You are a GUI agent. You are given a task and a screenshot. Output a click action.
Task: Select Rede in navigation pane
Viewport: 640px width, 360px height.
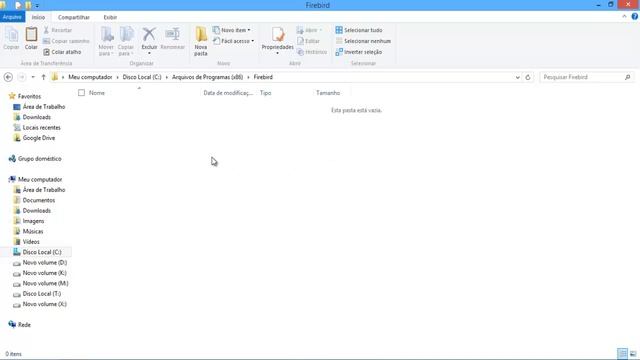(x=24, y=325)
